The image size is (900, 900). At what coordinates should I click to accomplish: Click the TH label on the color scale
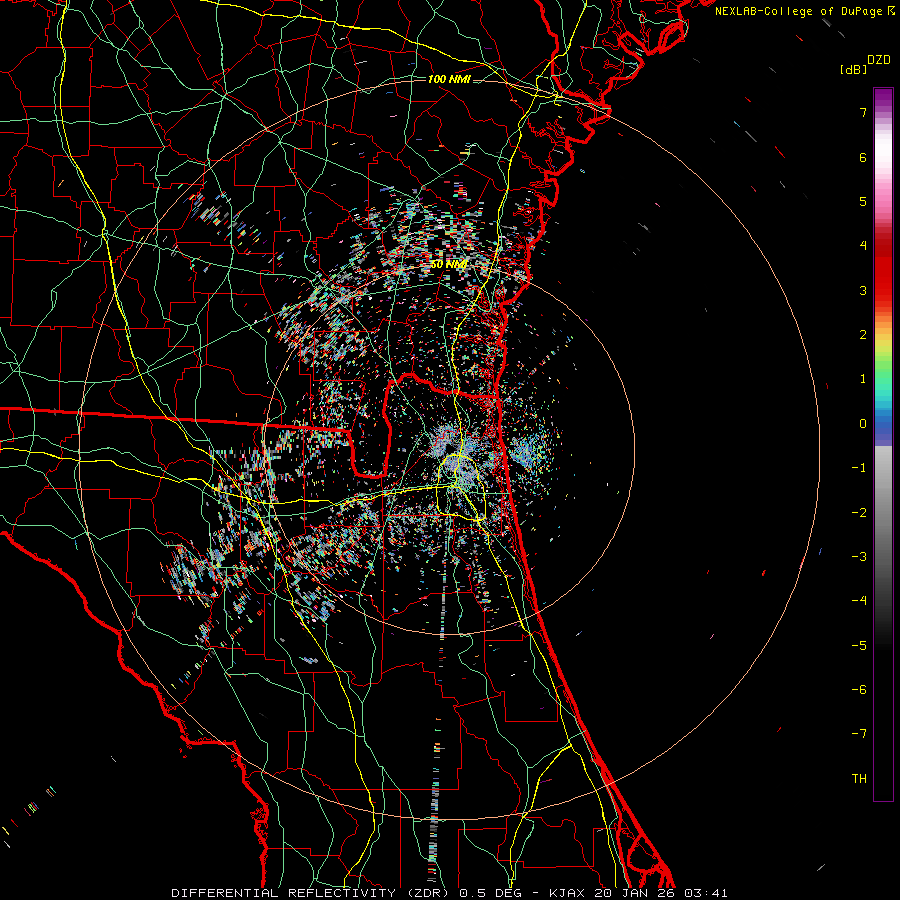[x=859, y=778]
